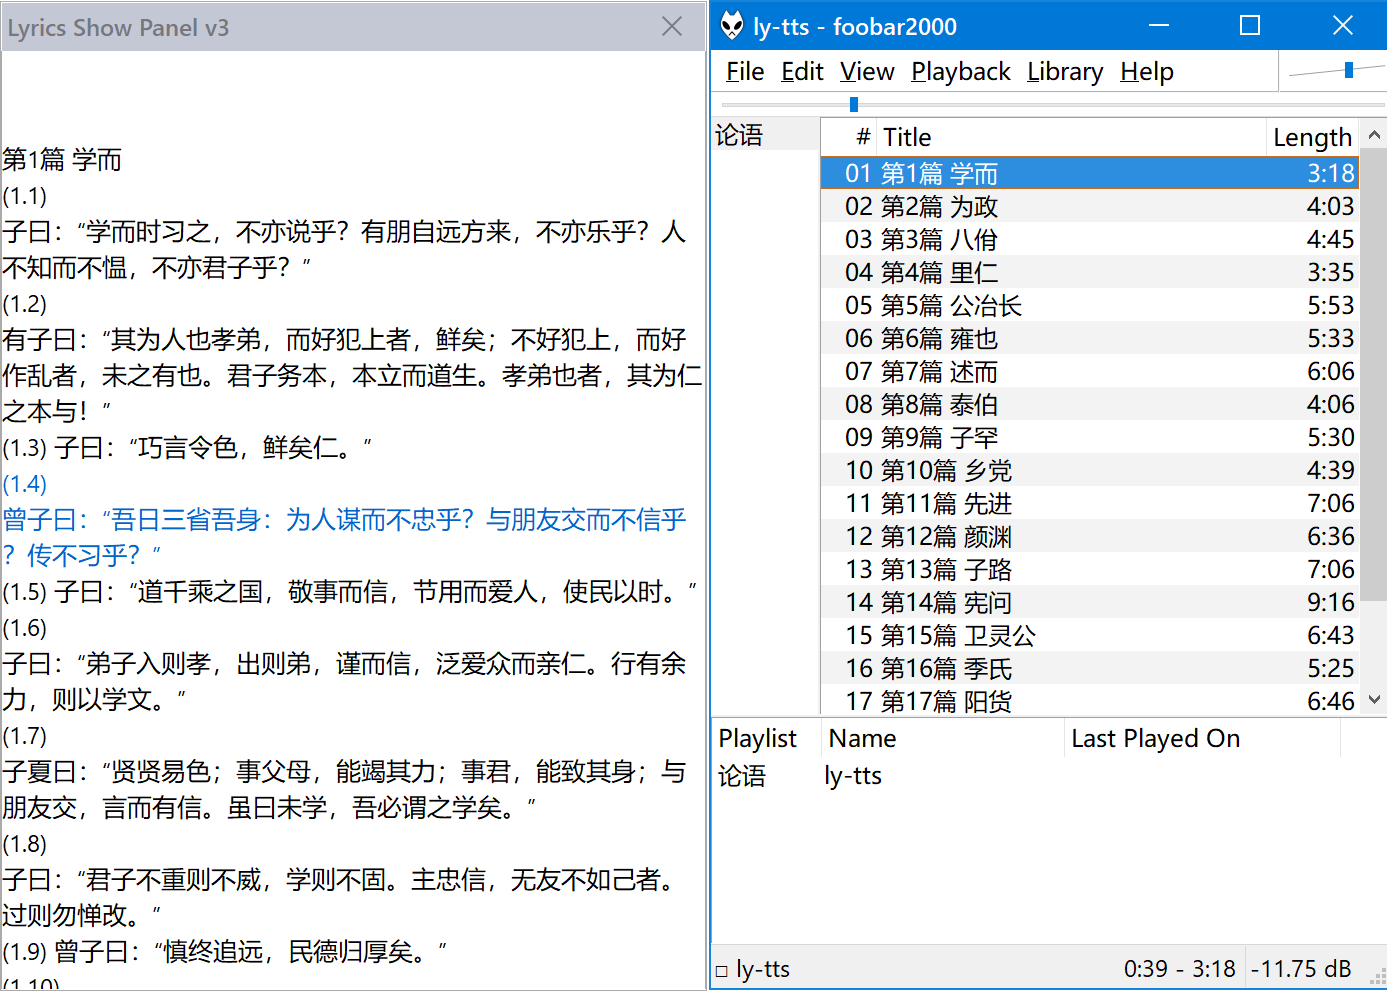Select track 04 第4篇 里仁

[1090, 272]
